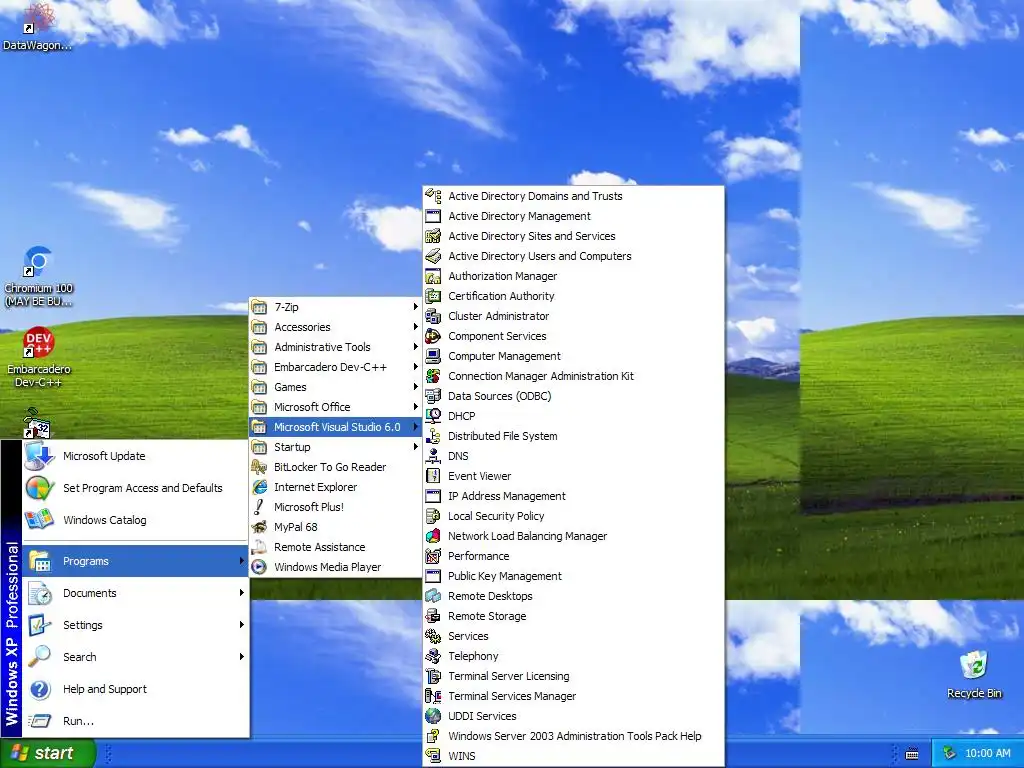1024x768 pixels.
Task: Open Microsoft Plus! entry
Action: 336,507
